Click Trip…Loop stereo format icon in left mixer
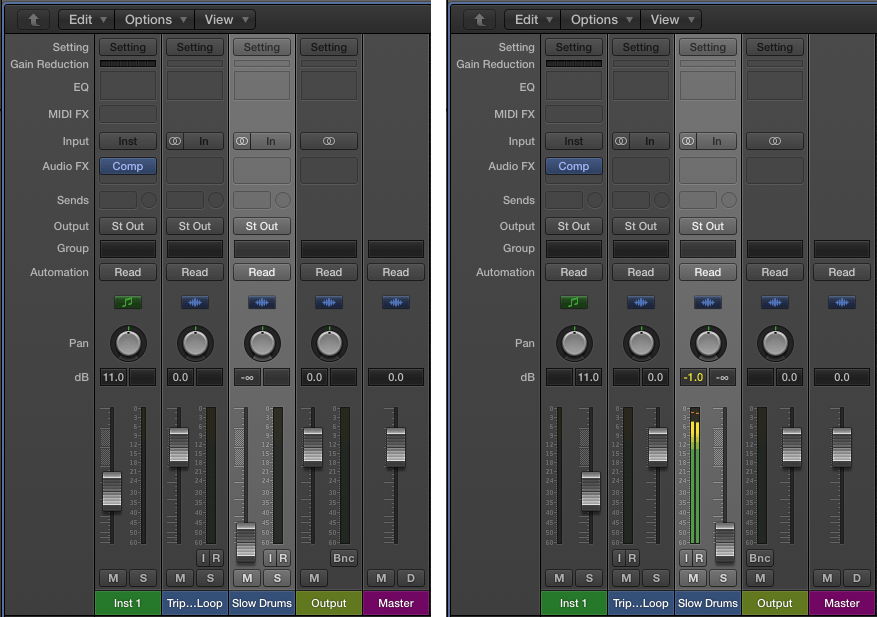Viewport: 877px width, 617px height. click(175, 142)
